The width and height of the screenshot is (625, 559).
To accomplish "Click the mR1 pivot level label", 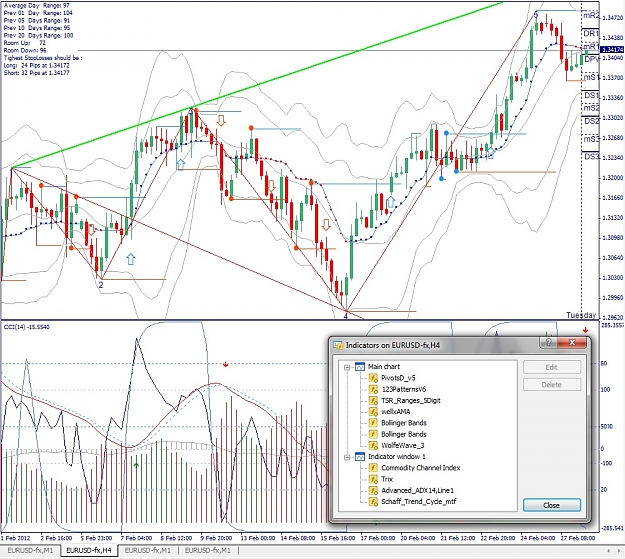I will pyautogui.click(x=591, y=47).
